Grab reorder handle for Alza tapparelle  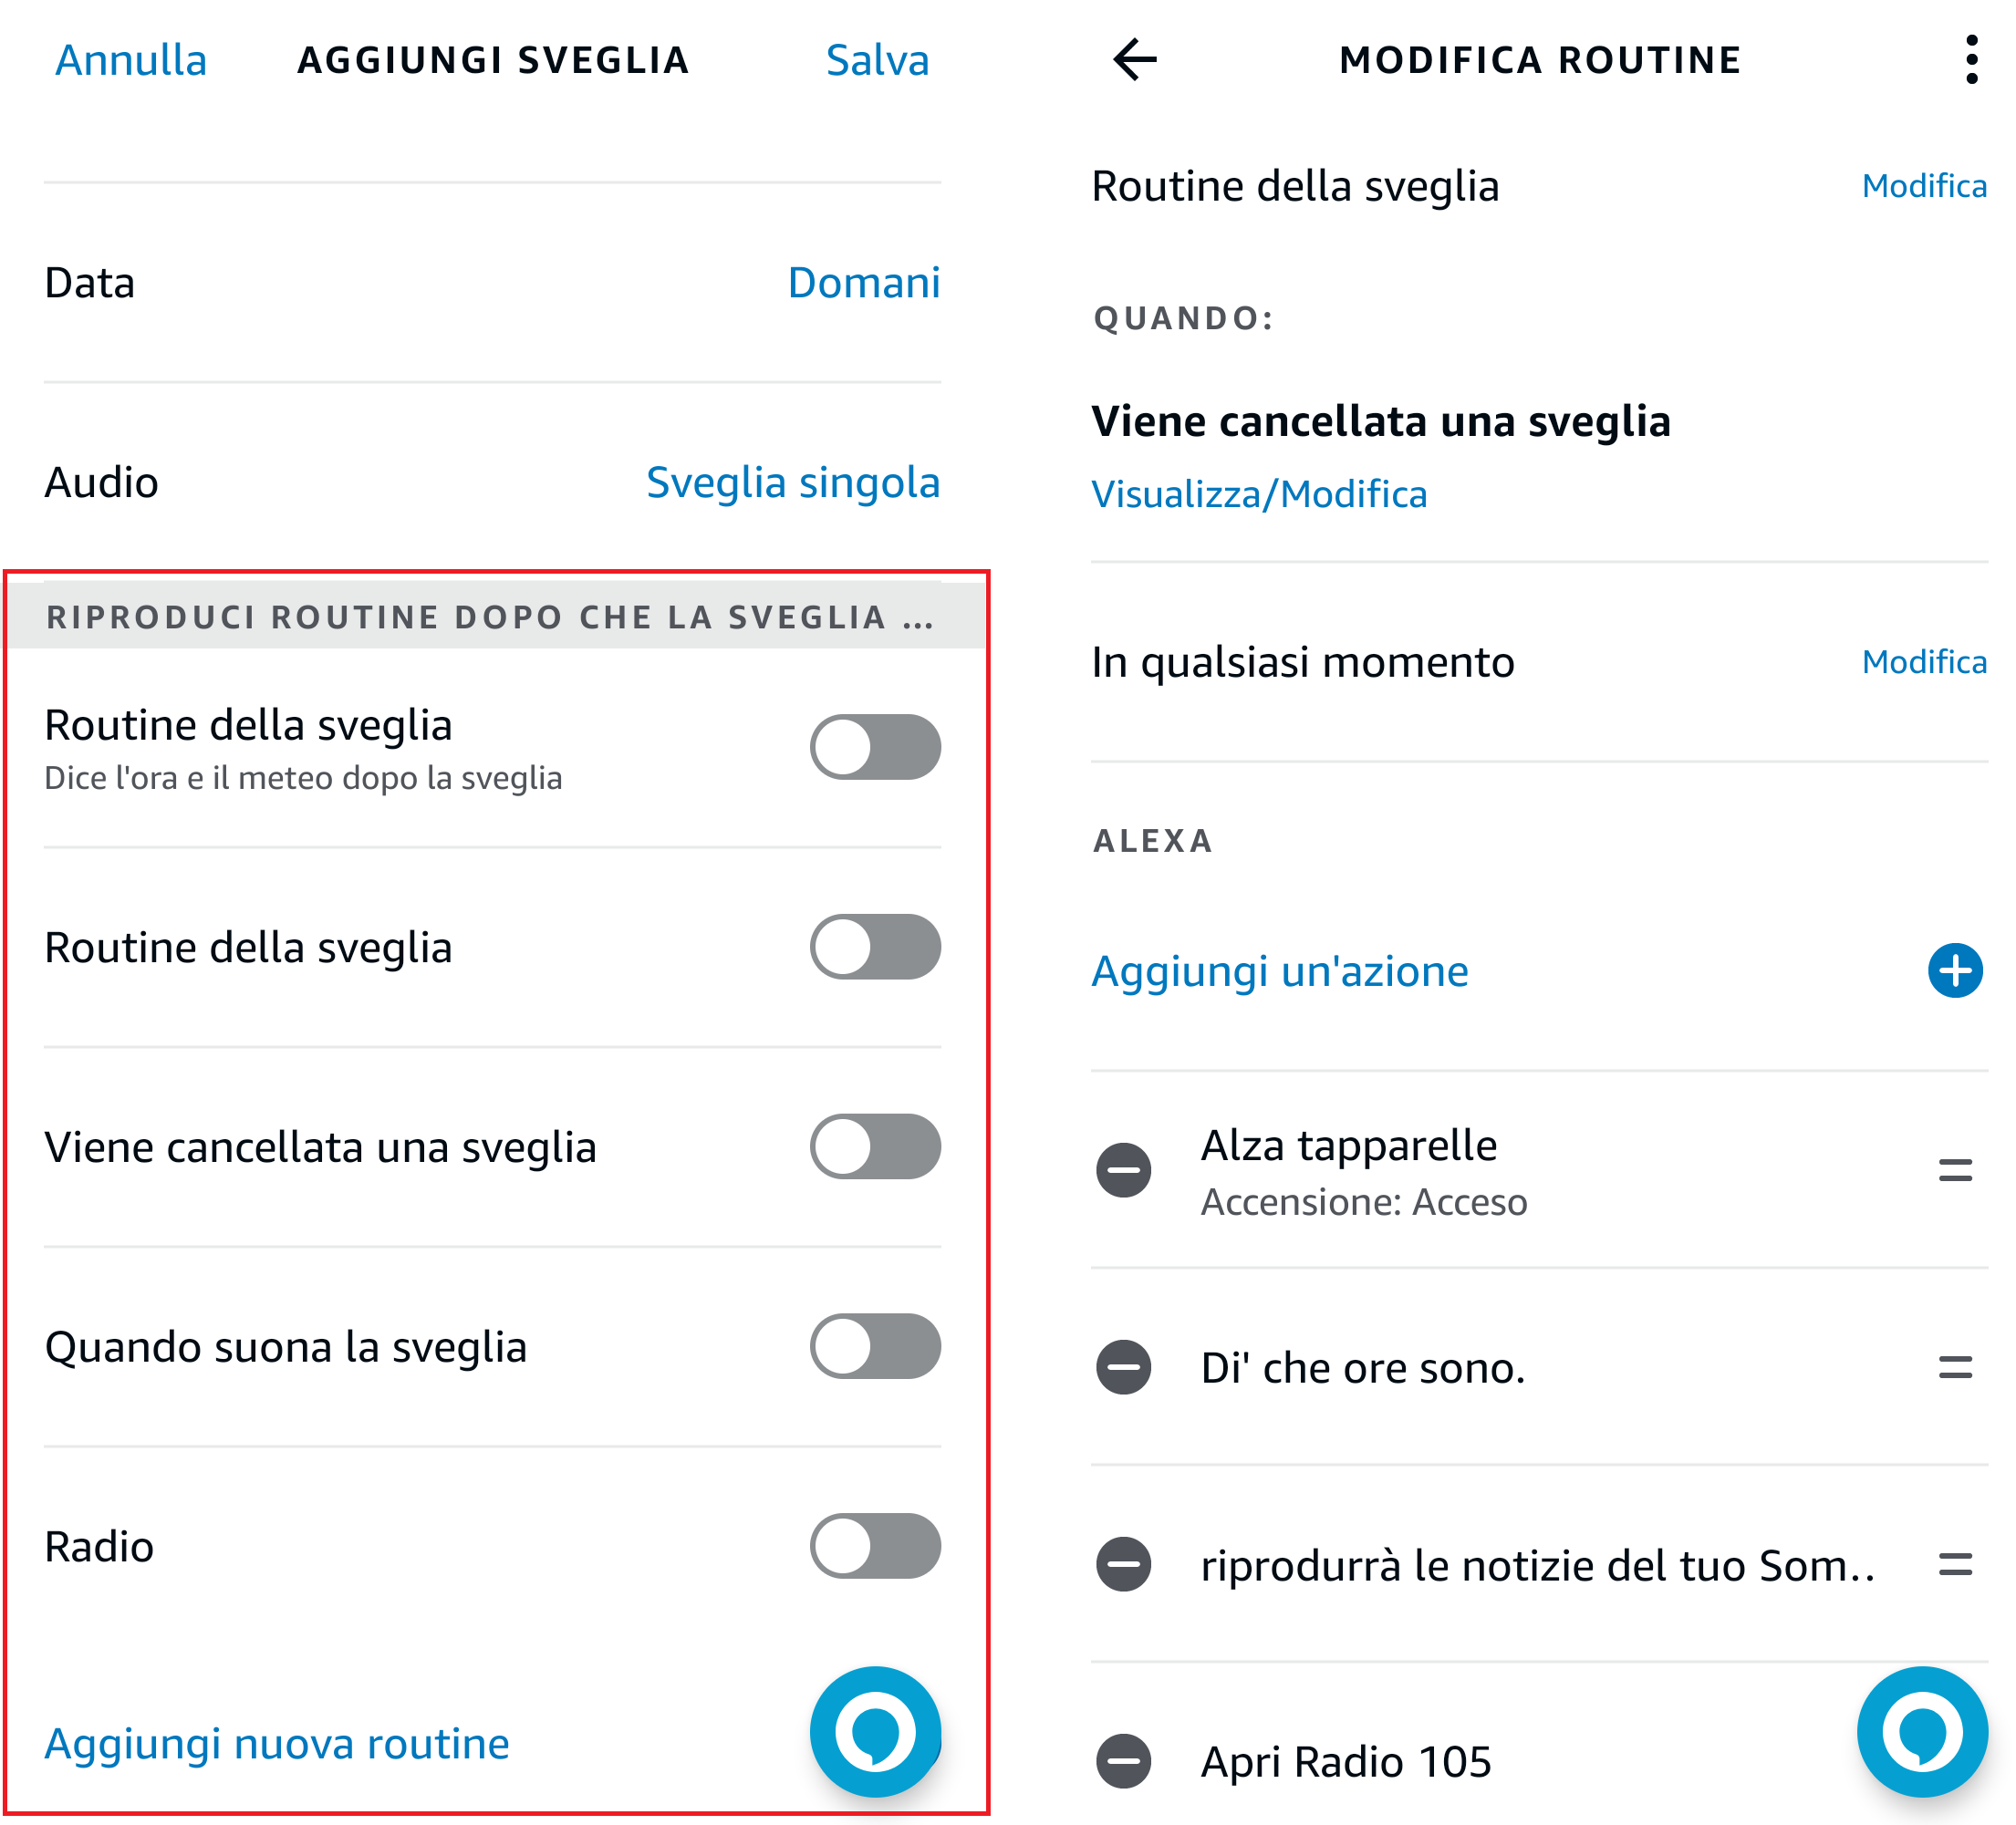click(1955, 1170)
